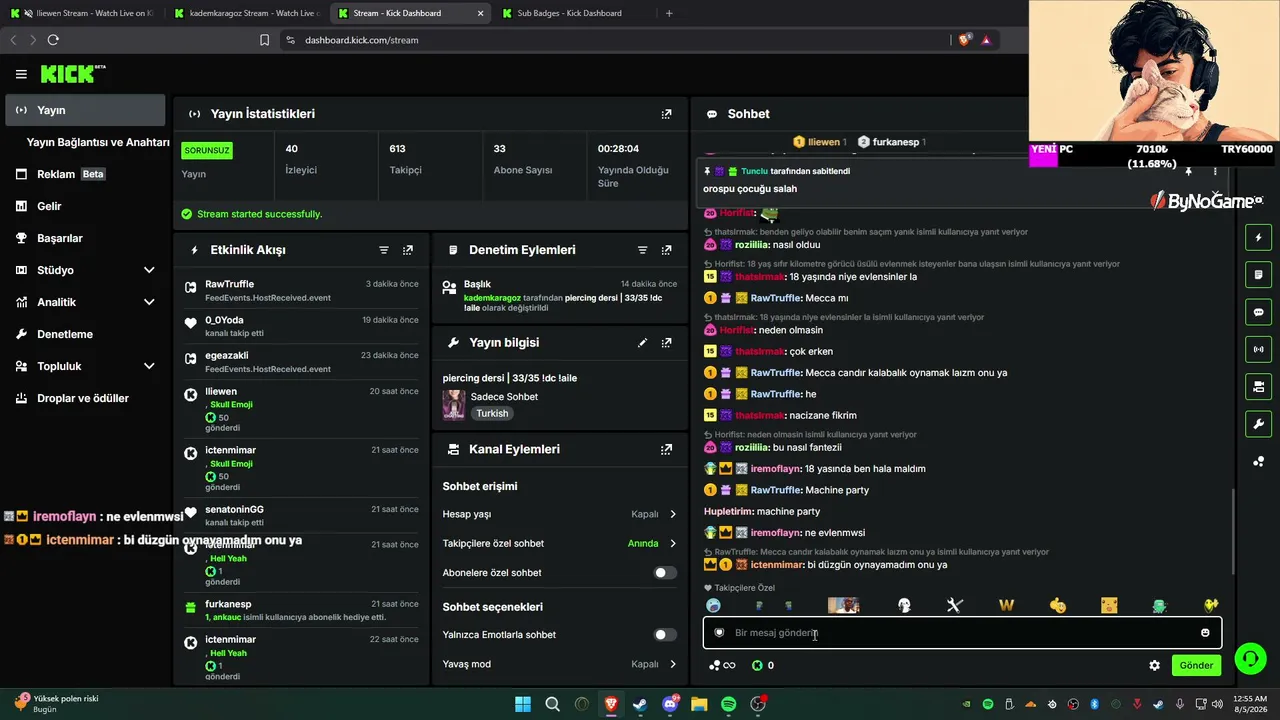Viewport: 1280px width, 720px height.
Task: Open Yavaş mod setting options
Action: click(559, 664)
